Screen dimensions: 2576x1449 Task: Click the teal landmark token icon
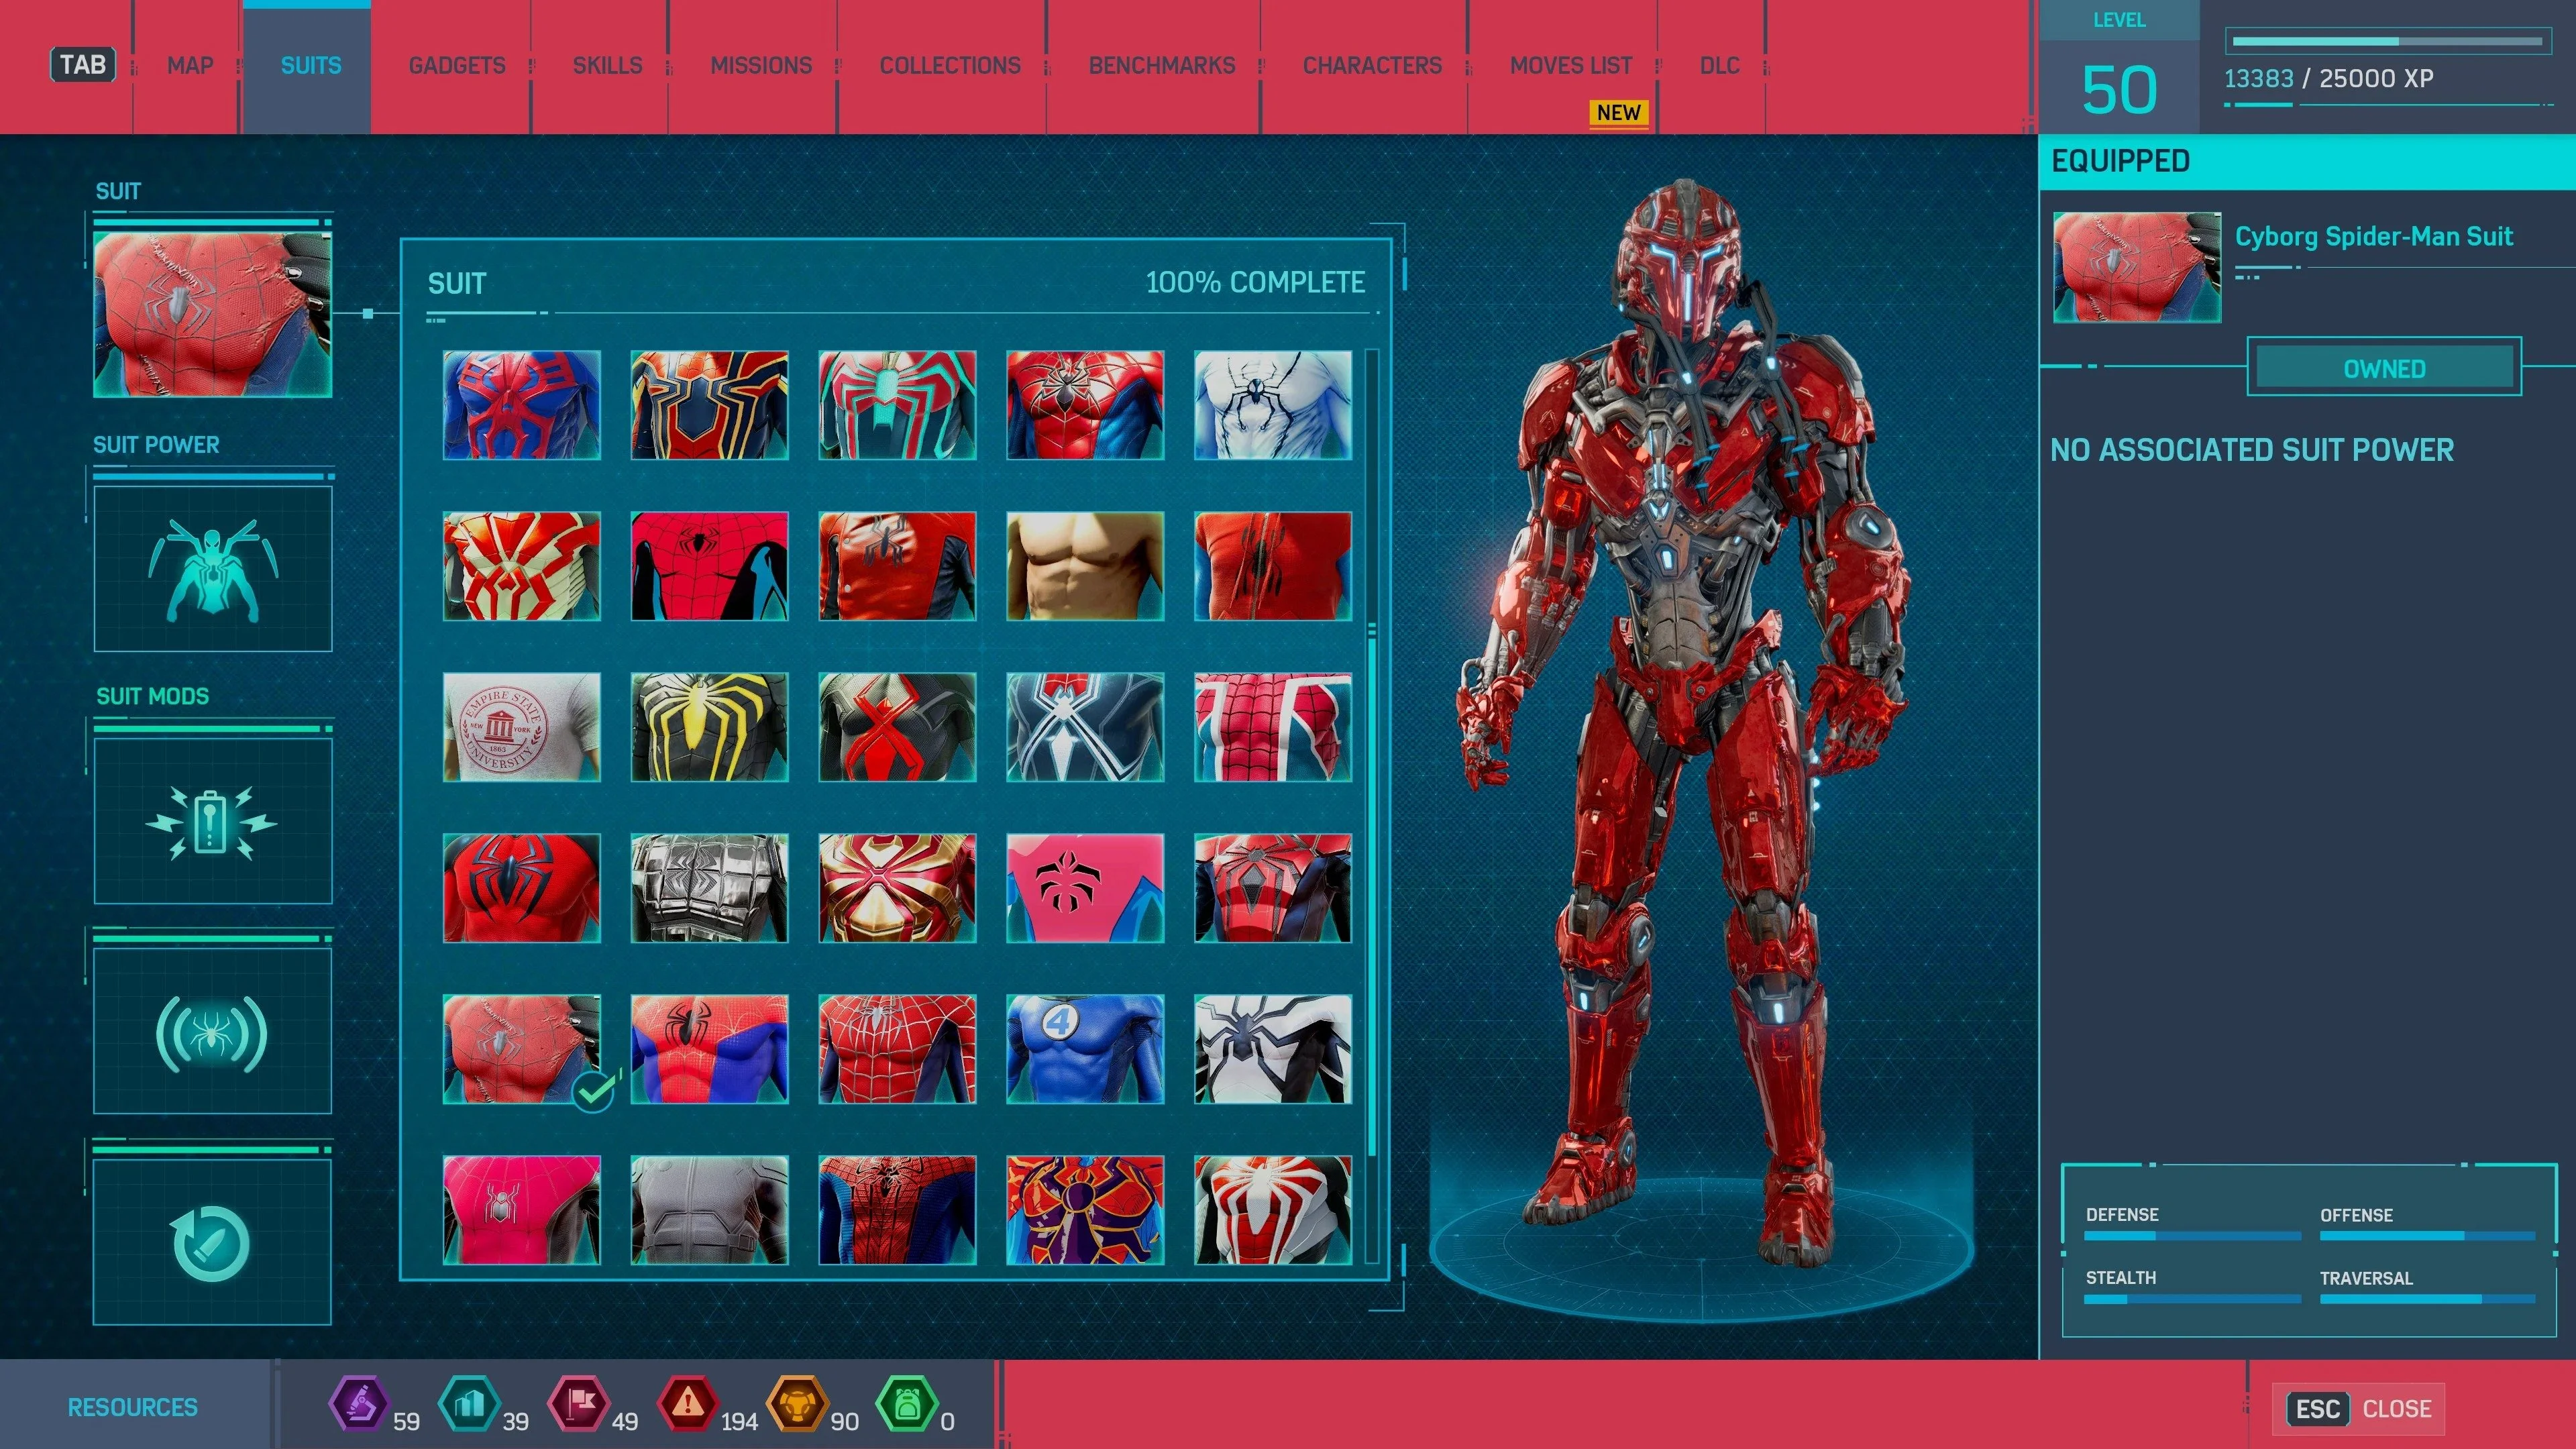pos(469,1404)
